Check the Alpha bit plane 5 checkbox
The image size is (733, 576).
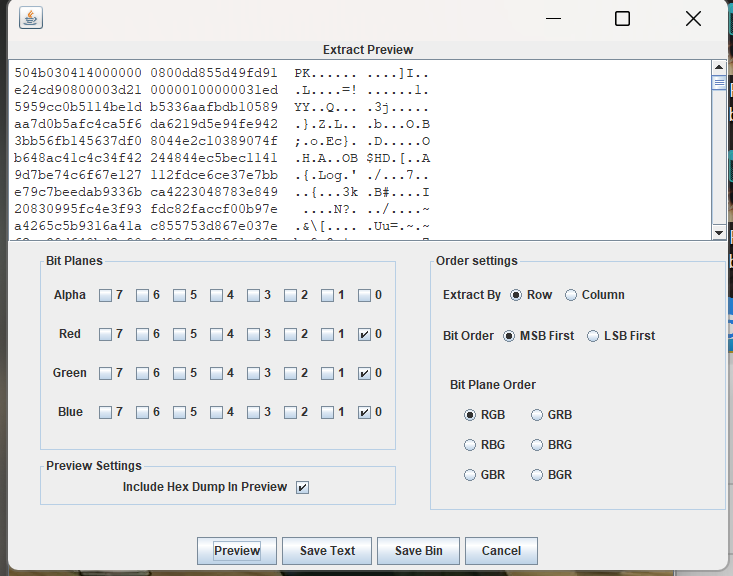tap(180, 295)
